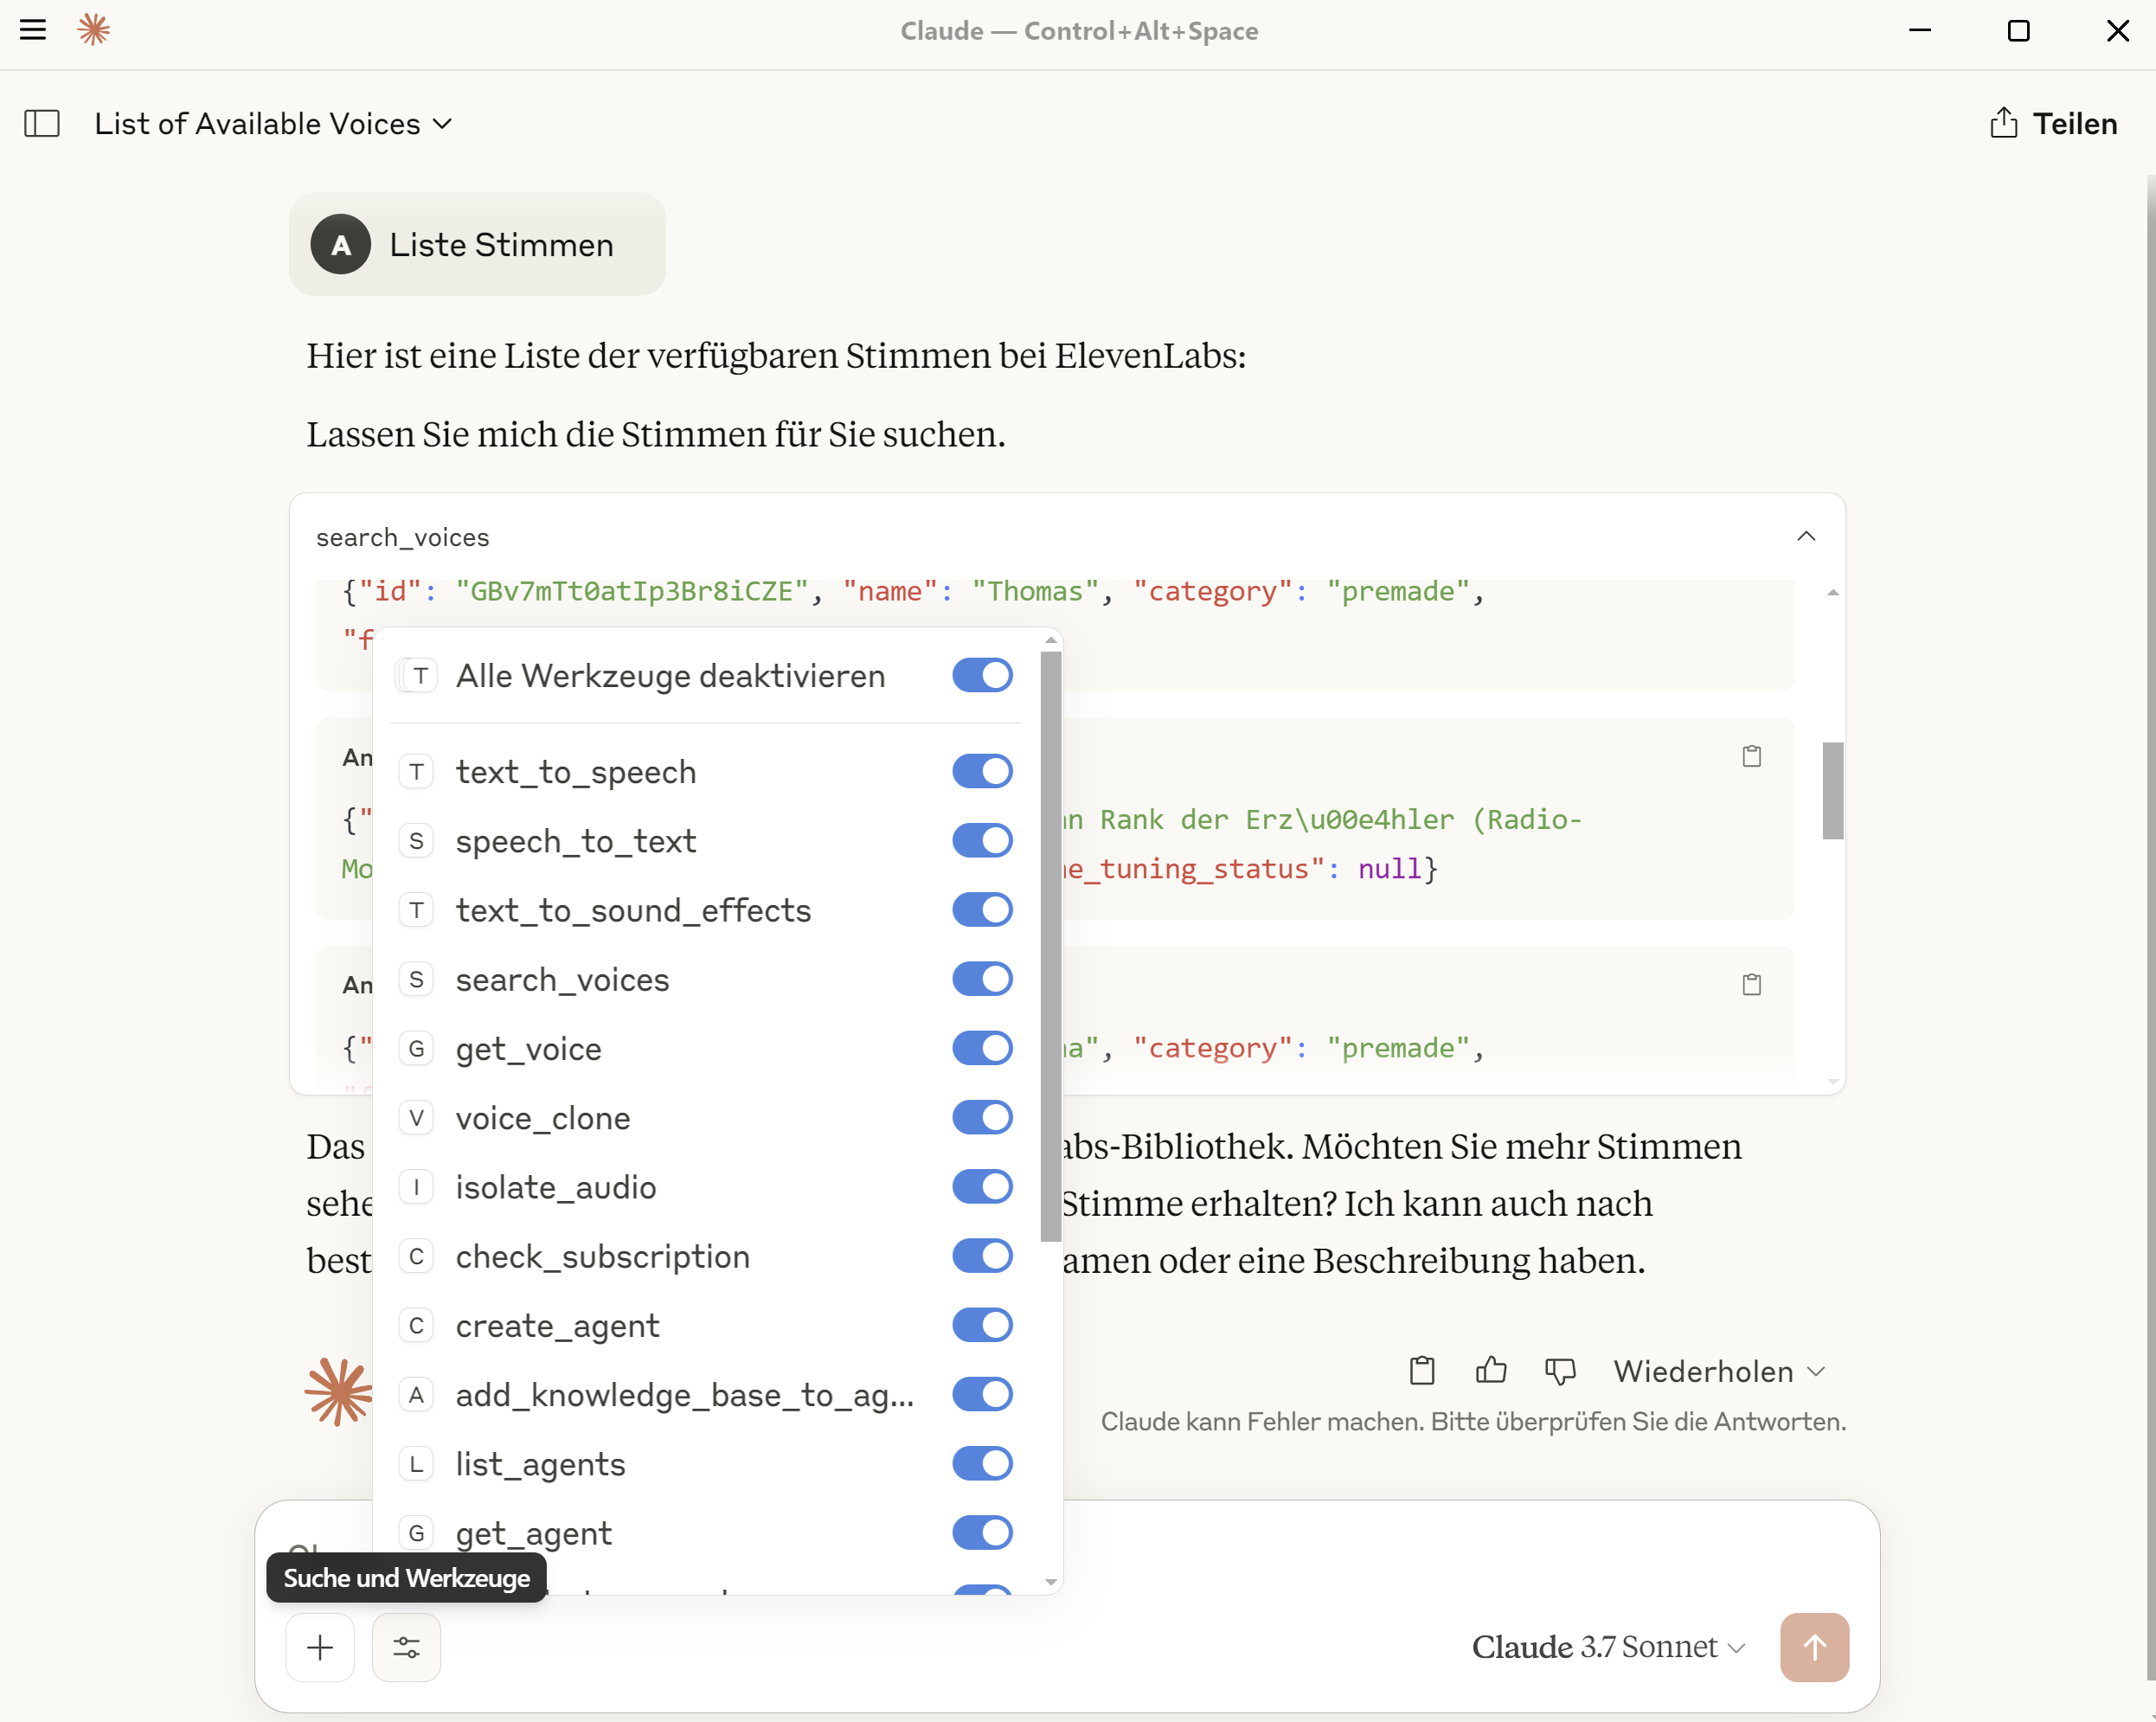Give the response a thumbs up
Screen dimensions: 2156x1722
pos(1490,1371)
